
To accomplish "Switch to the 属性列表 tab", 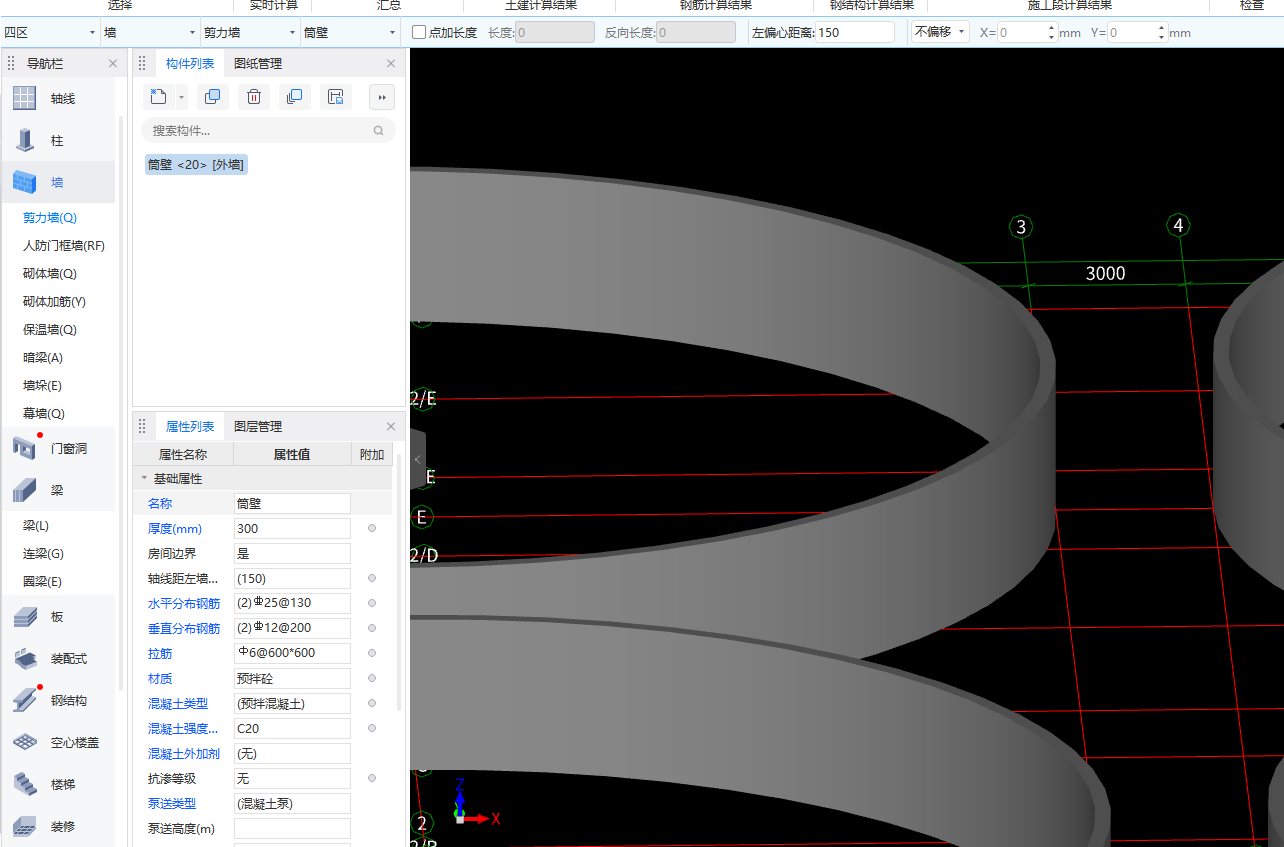I will (190, 427).
